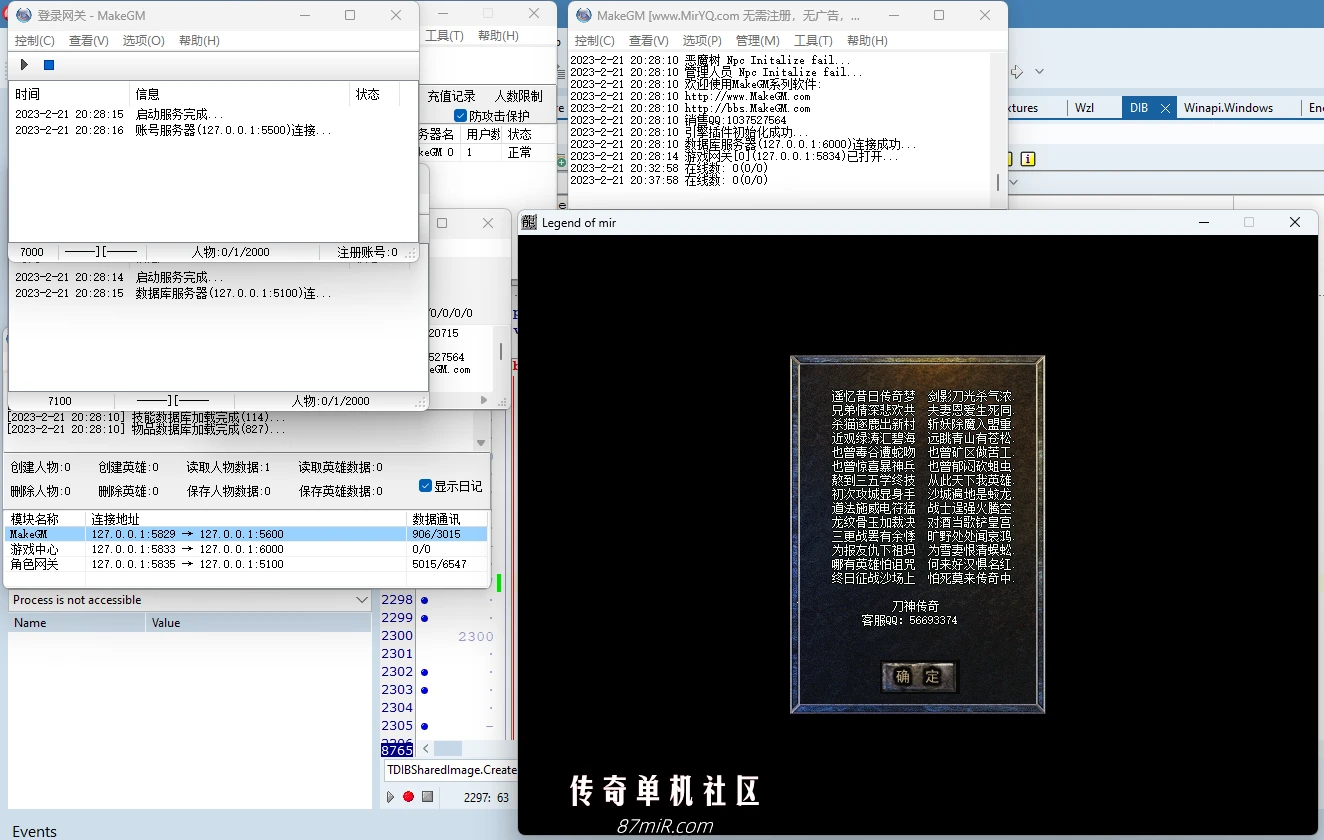The image size is (1324, 840).
Task: Open 选项(O) menu in 登录网关 window
Action: pyautogui.click(x=143, y=41)
